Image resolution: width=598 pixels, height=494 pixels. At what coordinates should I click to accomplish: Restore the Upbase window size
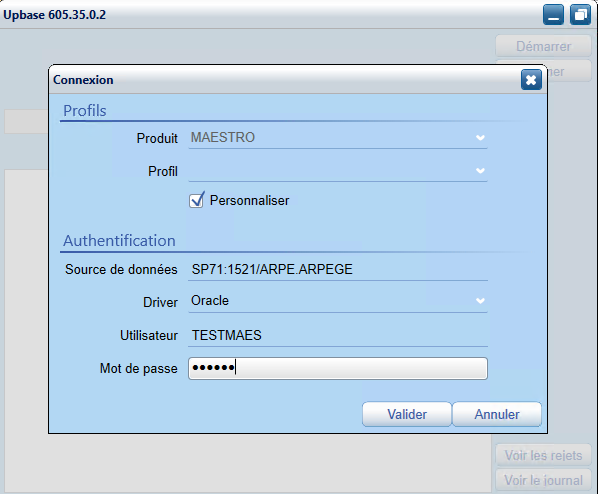(580, 15)
